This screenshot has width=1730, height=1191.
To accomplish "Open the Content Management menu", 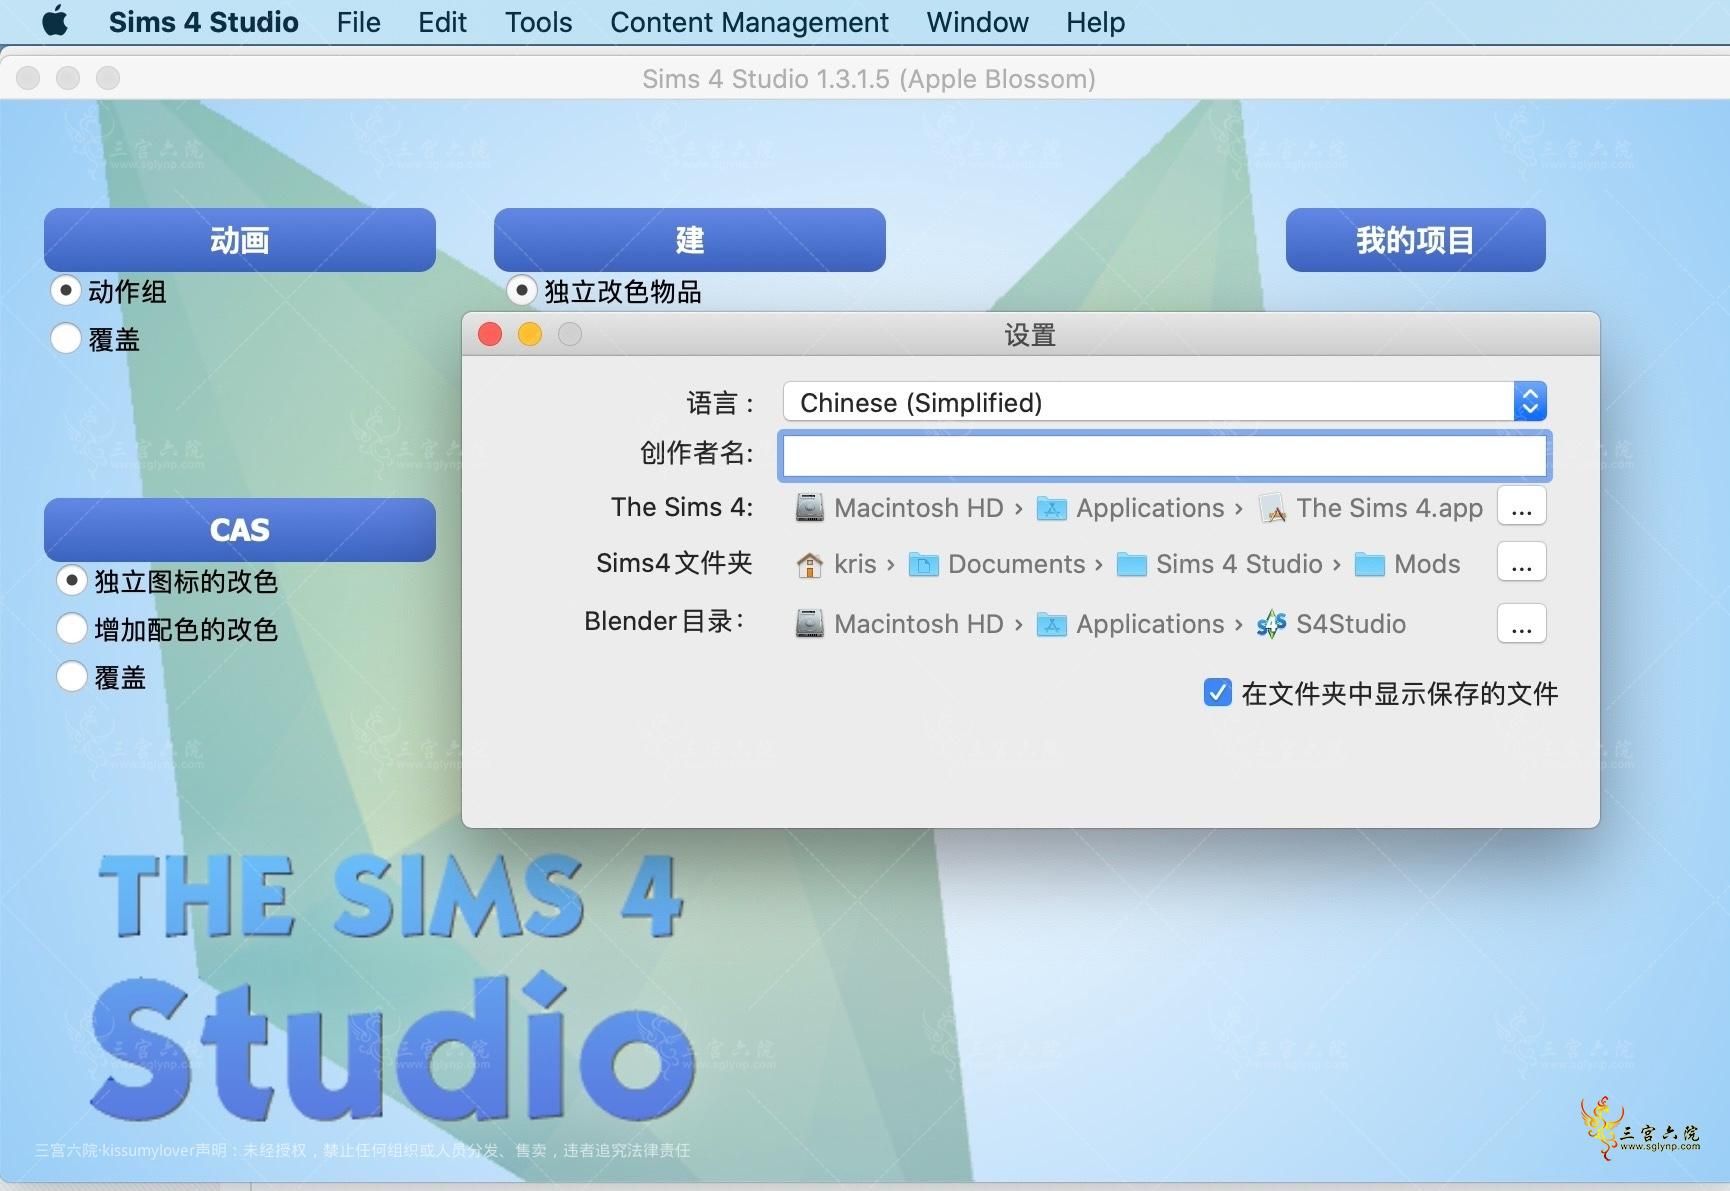I will tap(749, 22).
